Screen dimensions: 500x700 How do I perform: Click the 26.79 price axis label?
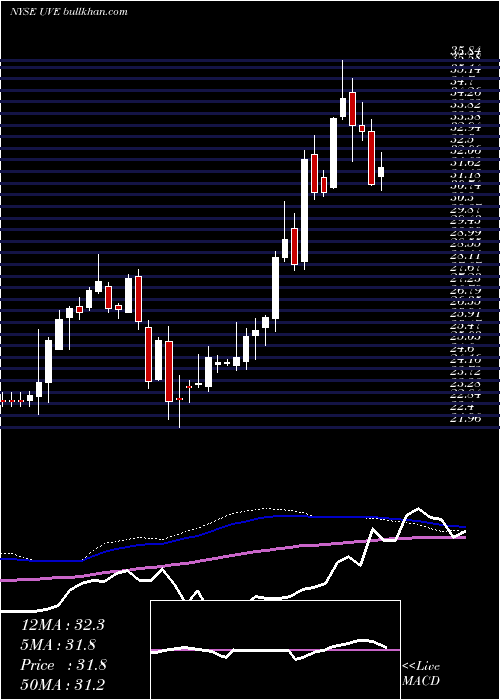[466, 291]
